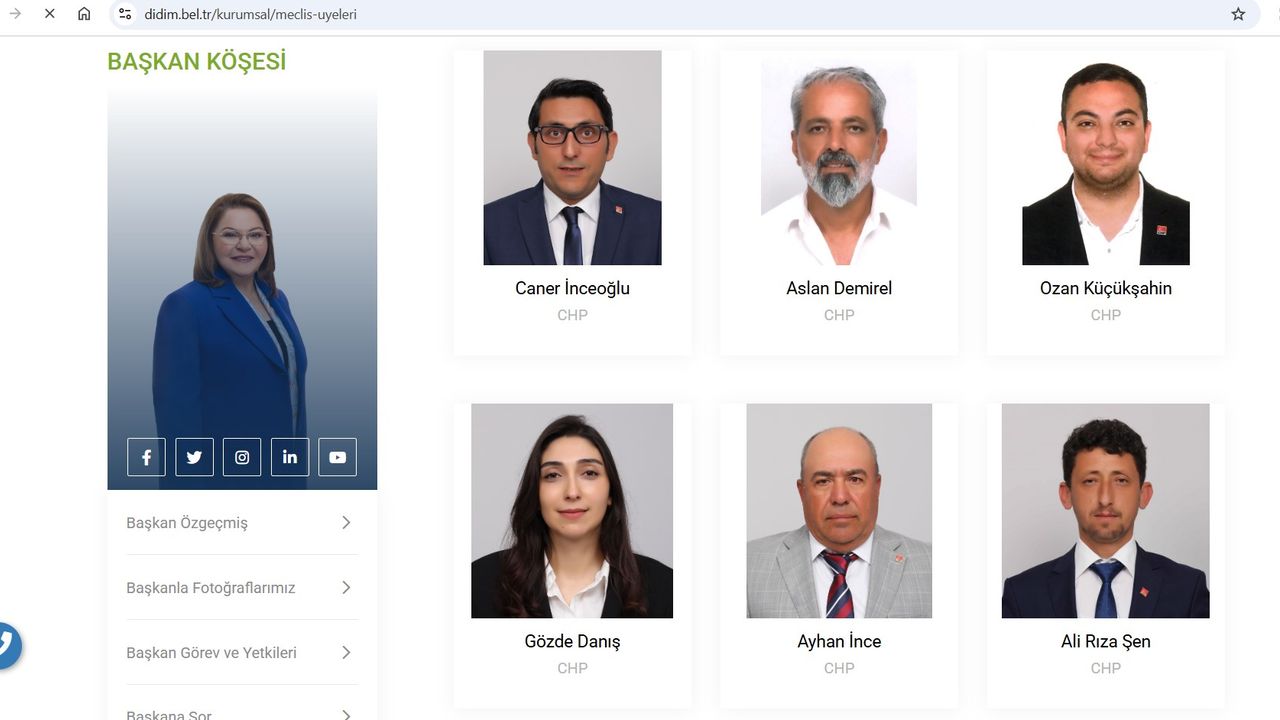Click Ayhan İnce name link

[x=839, y=641]
